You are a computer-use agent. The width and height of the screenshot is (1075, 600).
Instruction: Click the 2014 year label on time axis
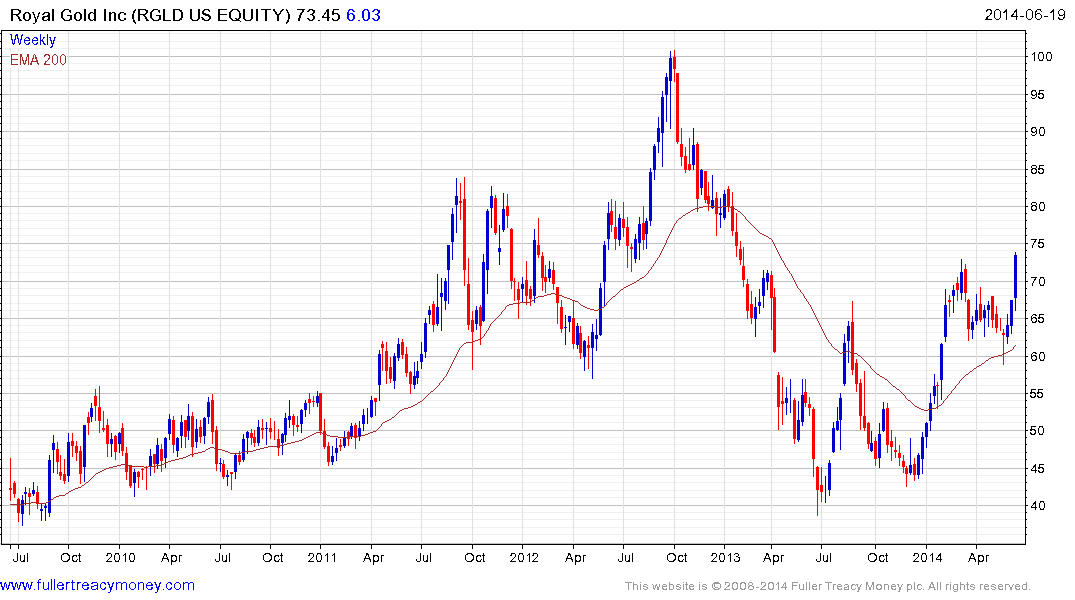927,557
